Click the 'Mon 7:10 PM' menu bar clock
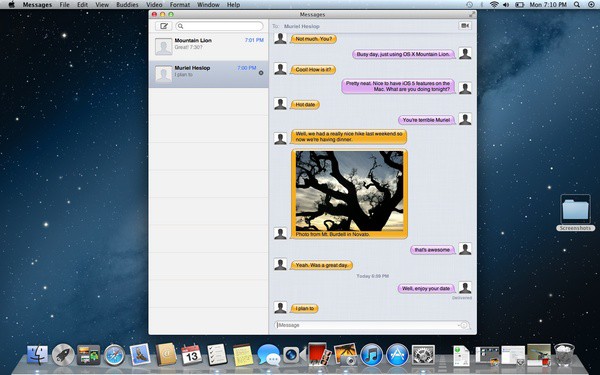This screenshot has width=600, height=375. 548,5
